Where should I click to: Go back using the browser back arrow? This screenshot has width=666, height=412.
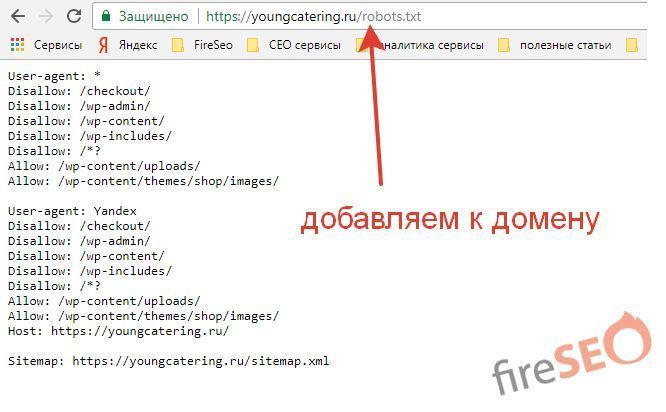(x=17, y=16)
